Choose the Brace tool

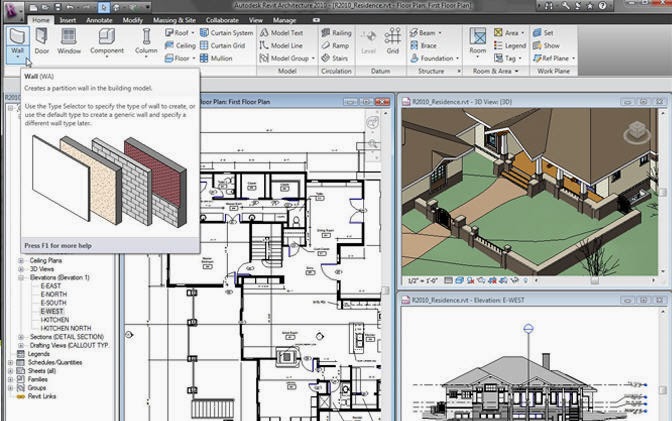pos(423,45)
